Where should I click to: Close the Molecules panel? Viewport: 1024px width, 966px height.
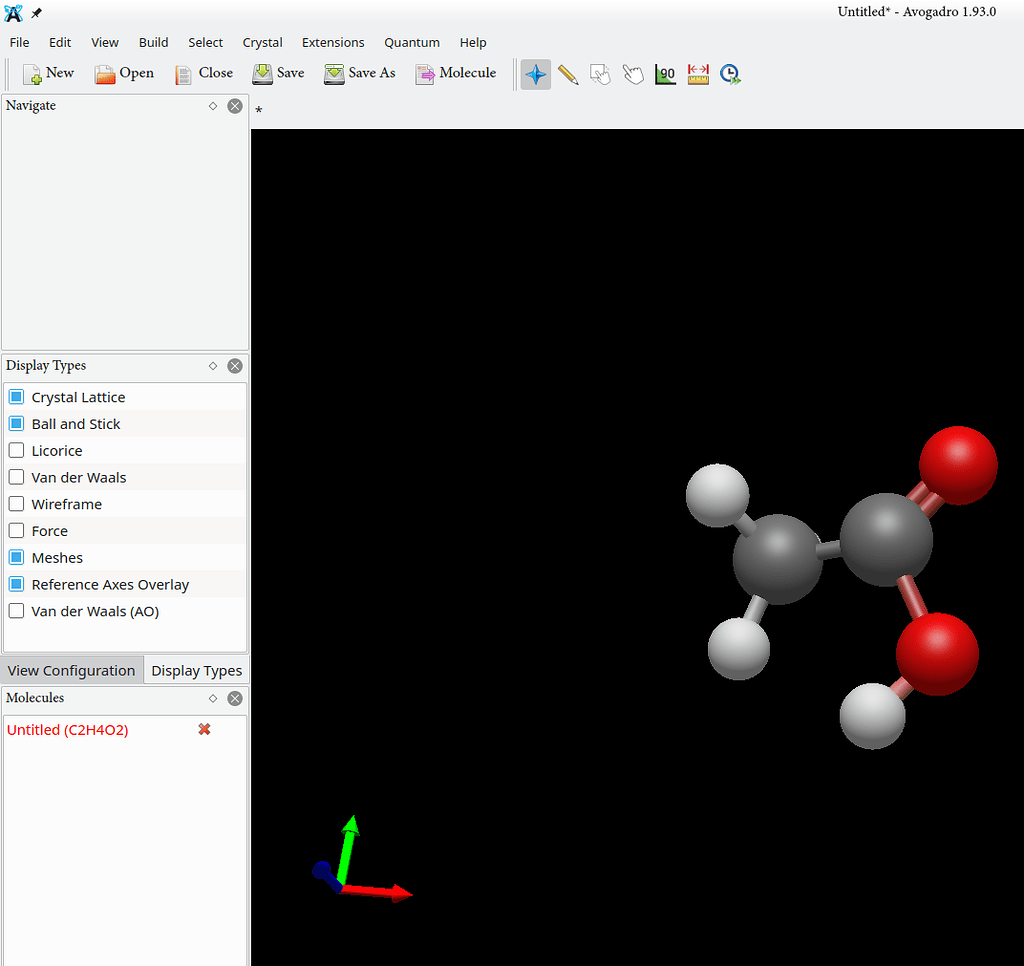[235, 698]
